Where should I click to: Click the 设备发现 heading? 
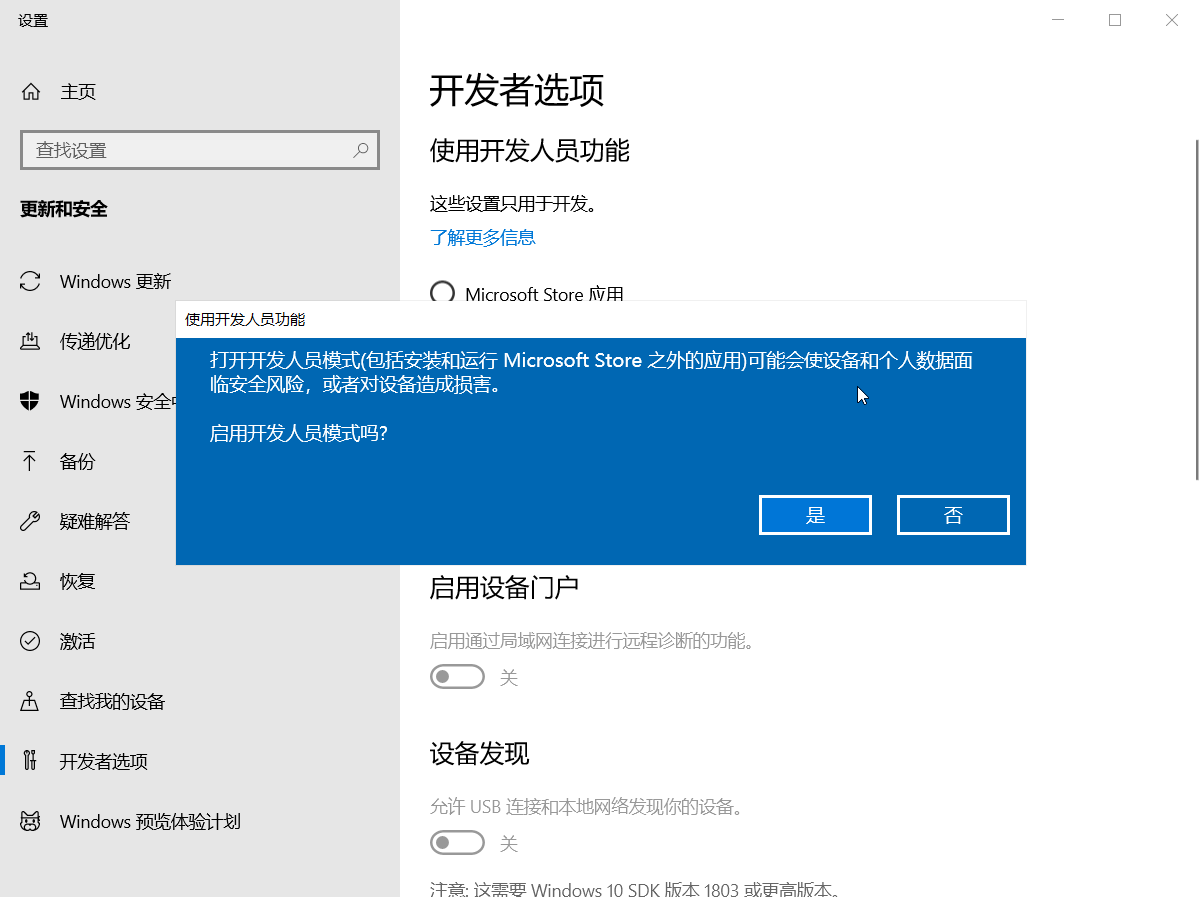(479, 753)
